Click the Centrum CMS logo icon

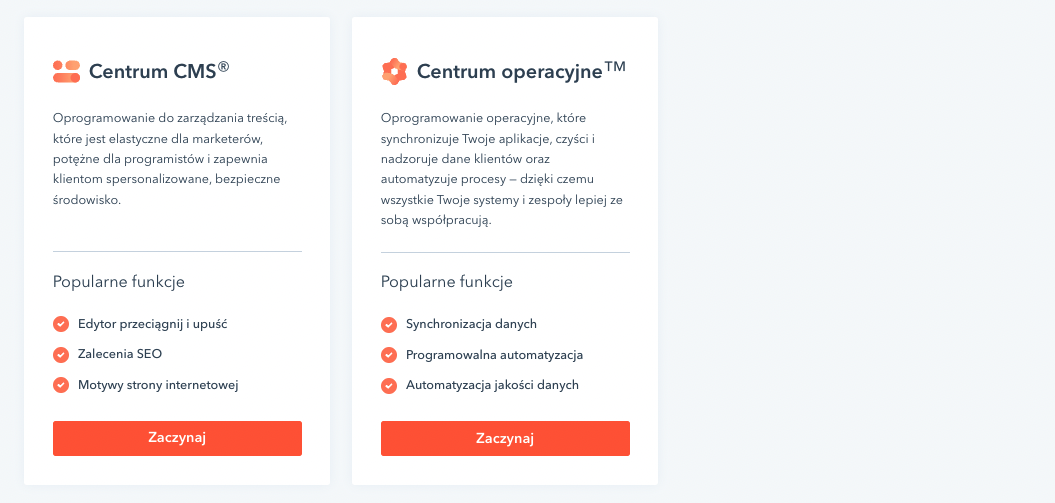point(67,71)
